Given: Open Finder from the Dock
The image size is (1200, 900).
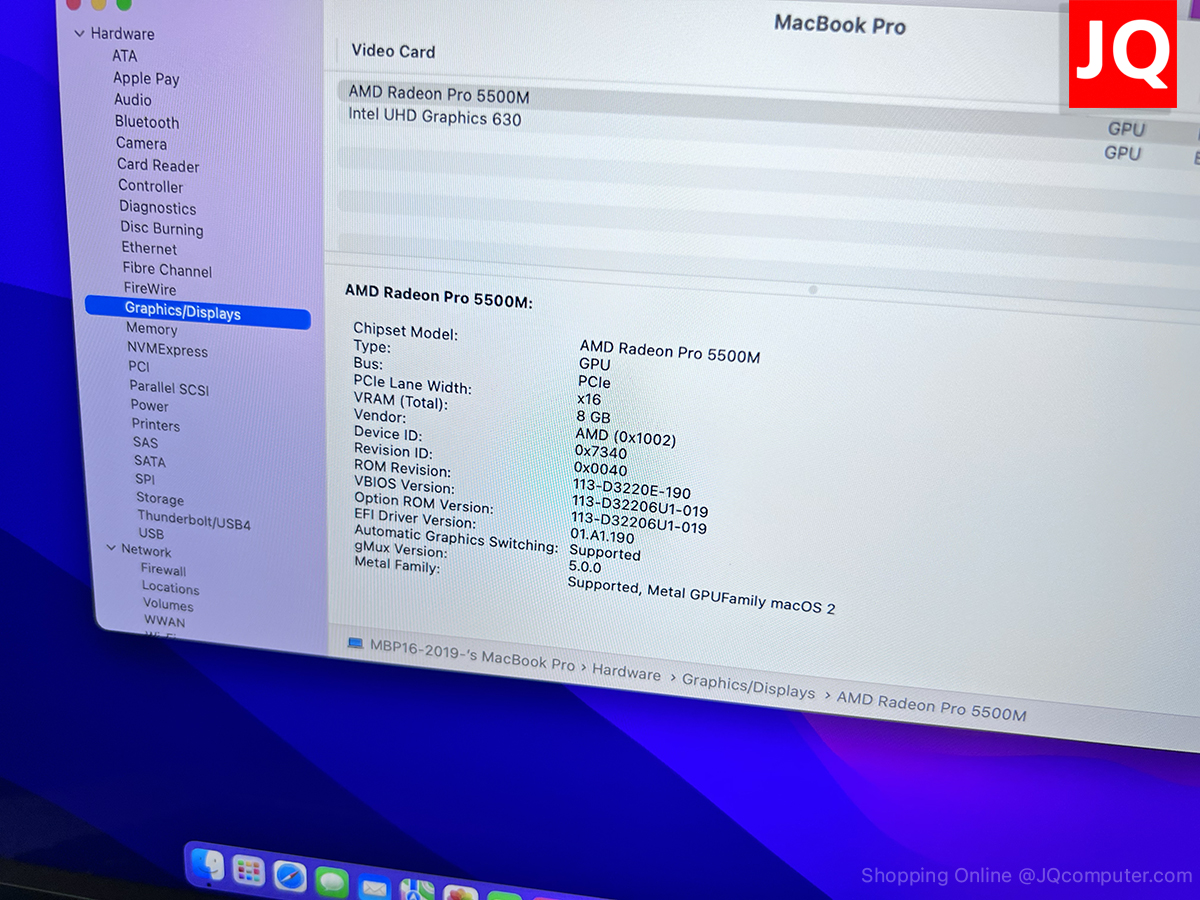Looking at the screenshot, I should (x=207, y=866).
